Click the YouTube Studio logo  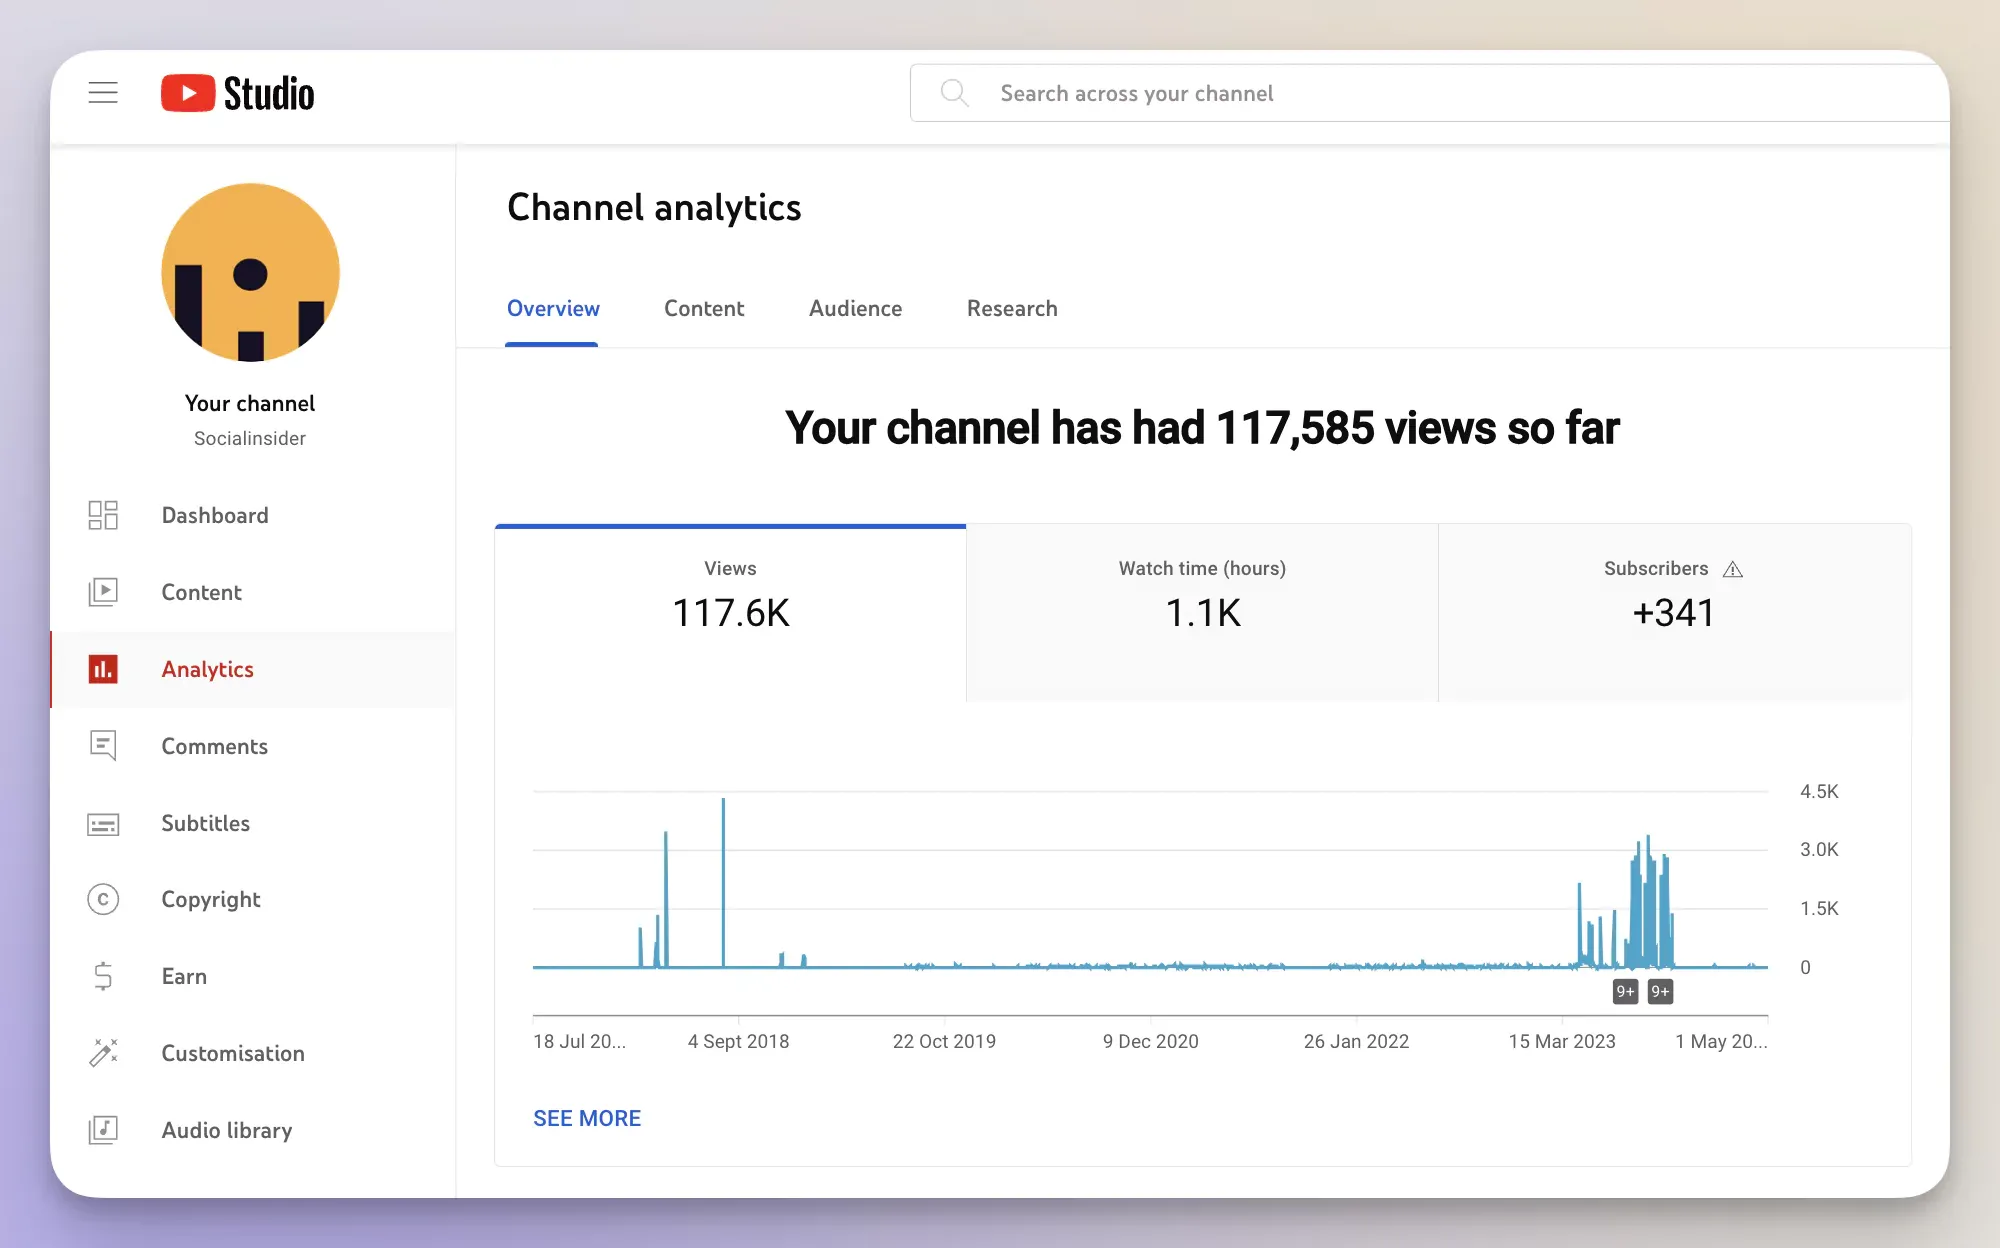[238, 93]
